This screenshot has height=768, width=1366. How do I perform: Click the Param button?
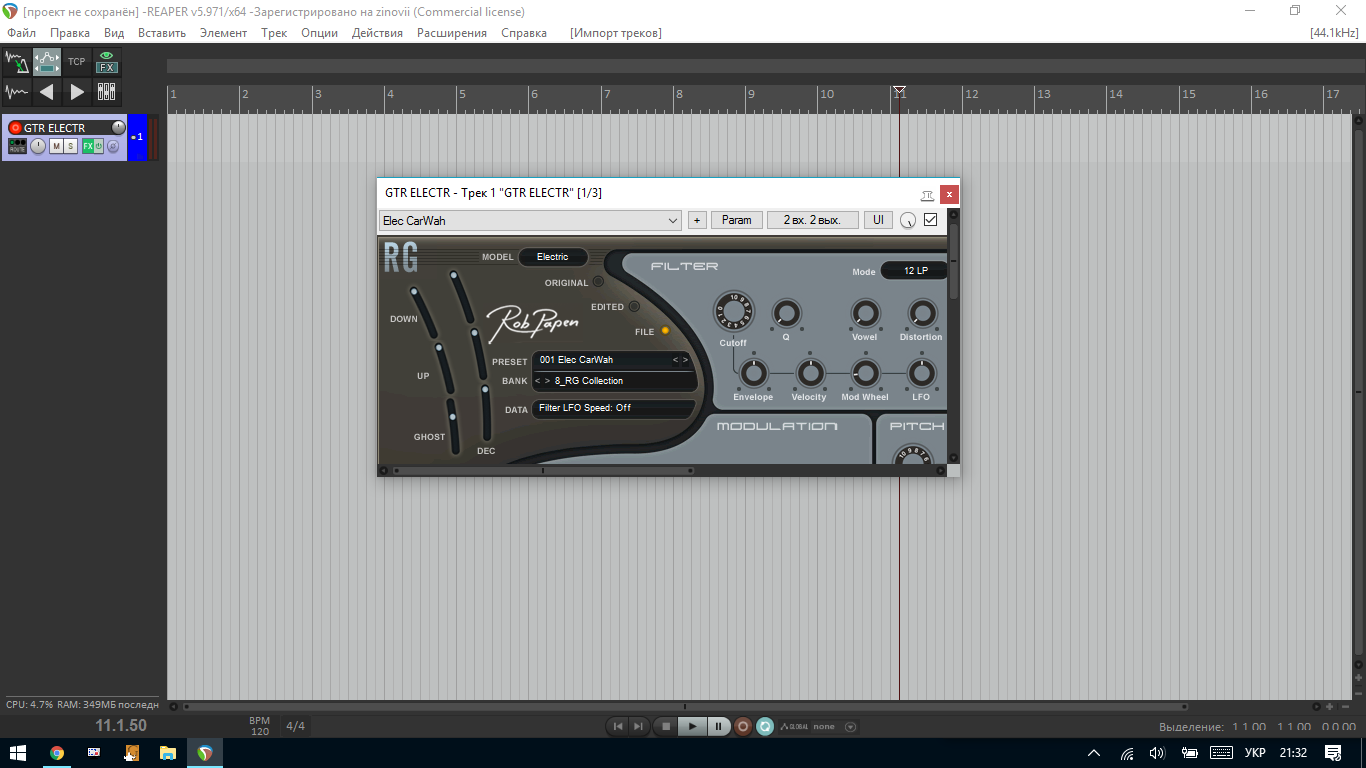coord(737,220)
